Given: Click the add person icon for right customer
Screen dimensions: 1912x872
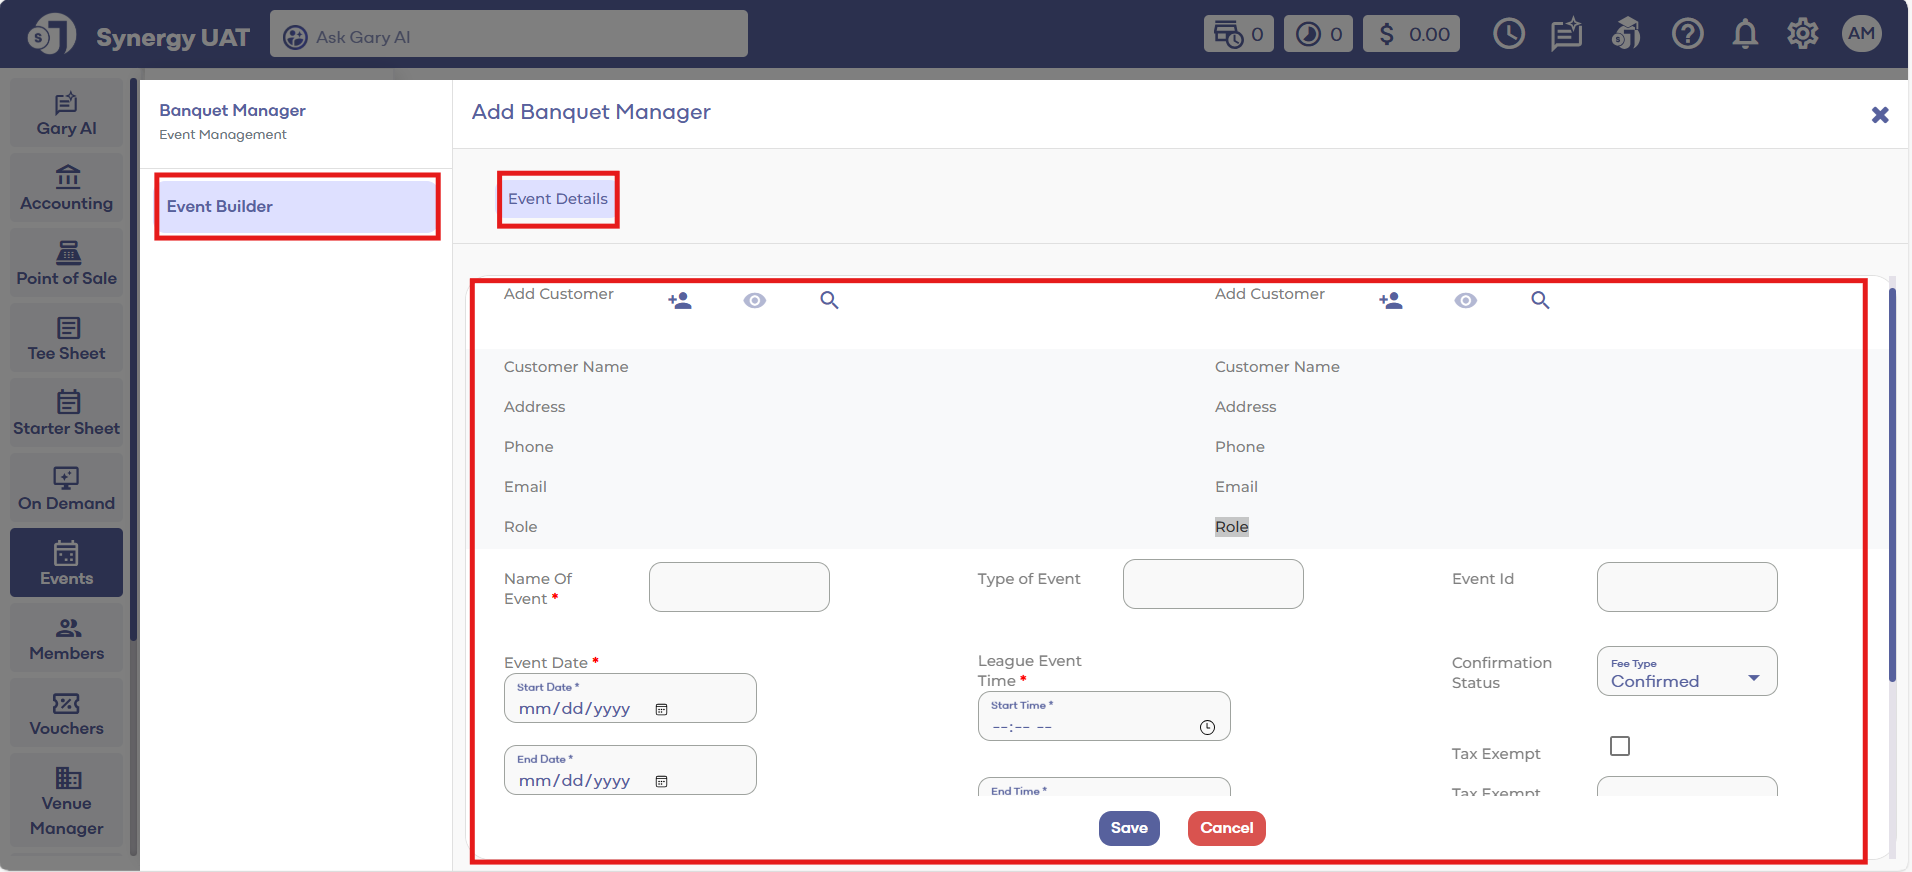Looking at the screenshot, I should 1391,300.
